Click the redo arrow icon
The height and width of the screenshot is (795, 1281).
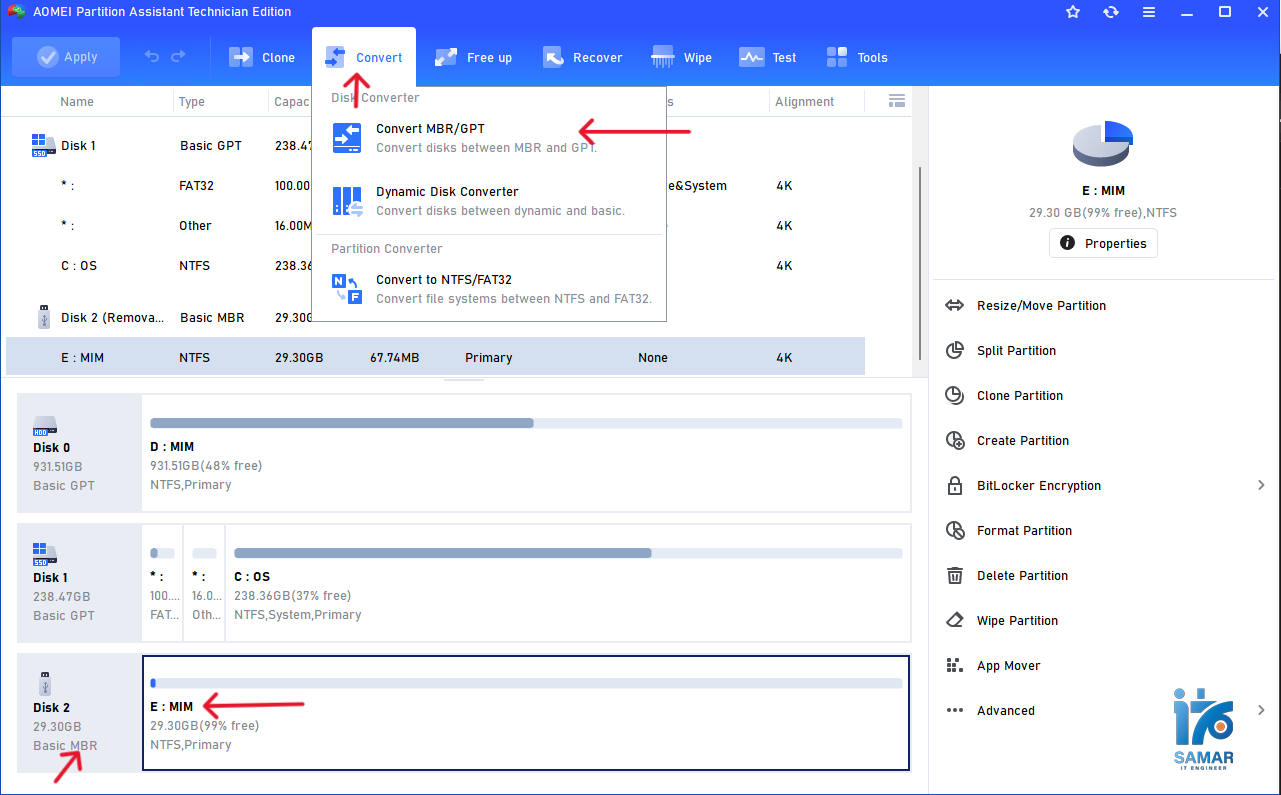point(179,57)
